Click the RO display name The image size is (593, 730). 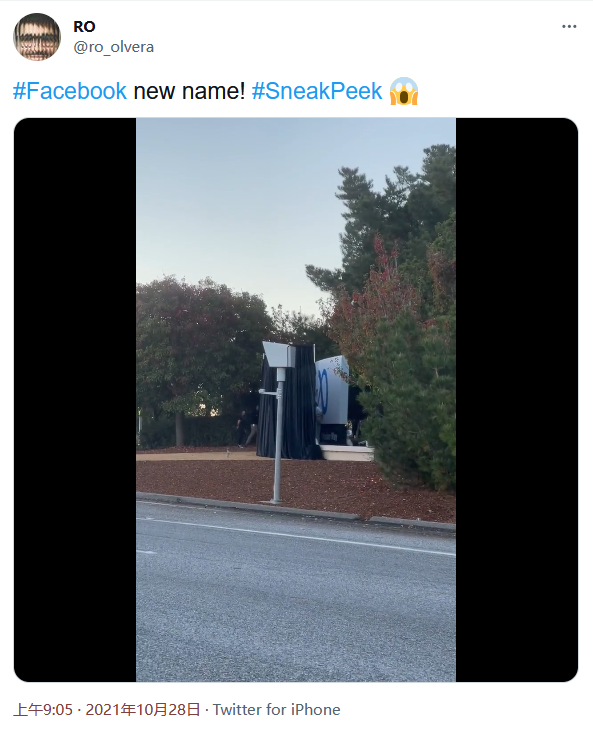click(x=84, y=27)
